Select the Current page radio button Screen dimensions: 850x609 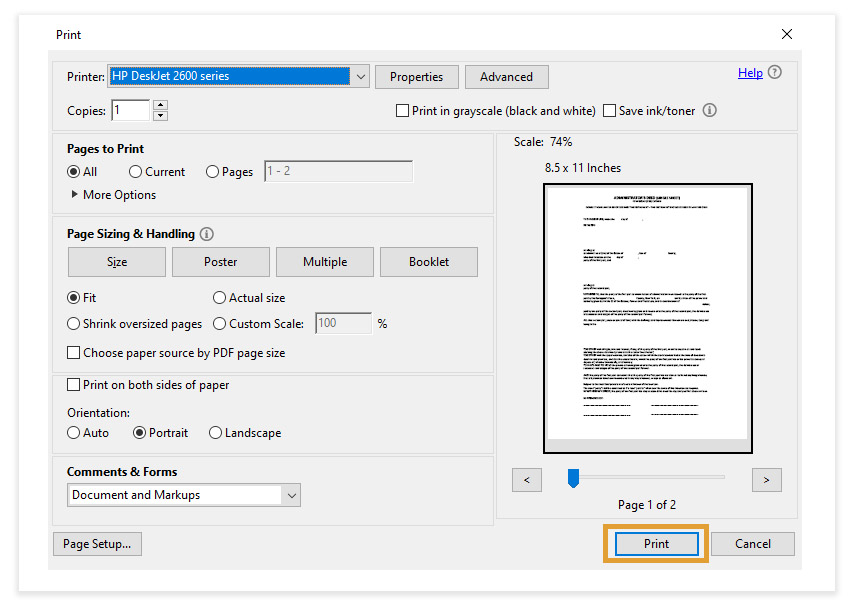(x=135, y=172)
